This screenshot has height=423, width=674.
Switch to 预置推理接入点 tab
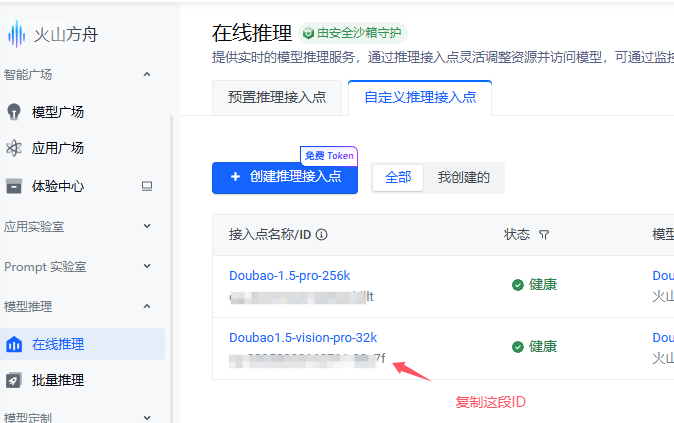[277, 98]
